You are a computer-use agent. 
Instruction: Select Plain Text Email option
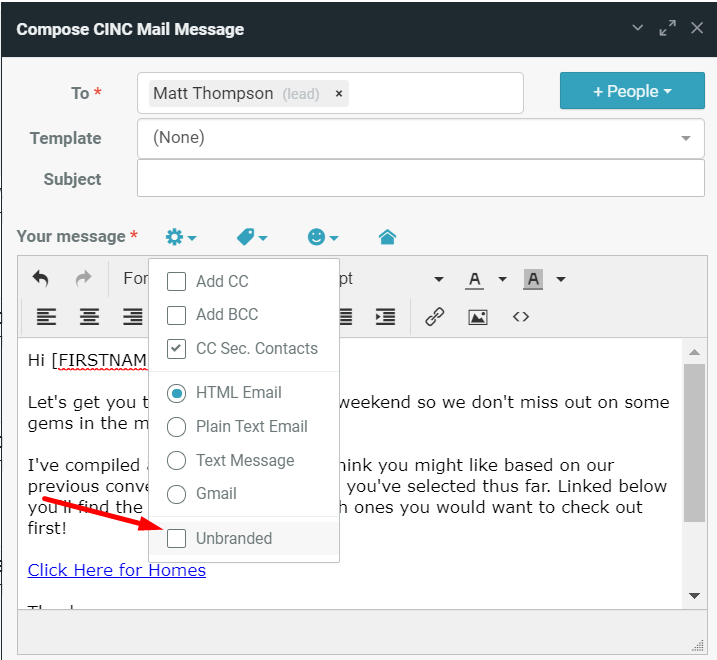coord(177,427)
